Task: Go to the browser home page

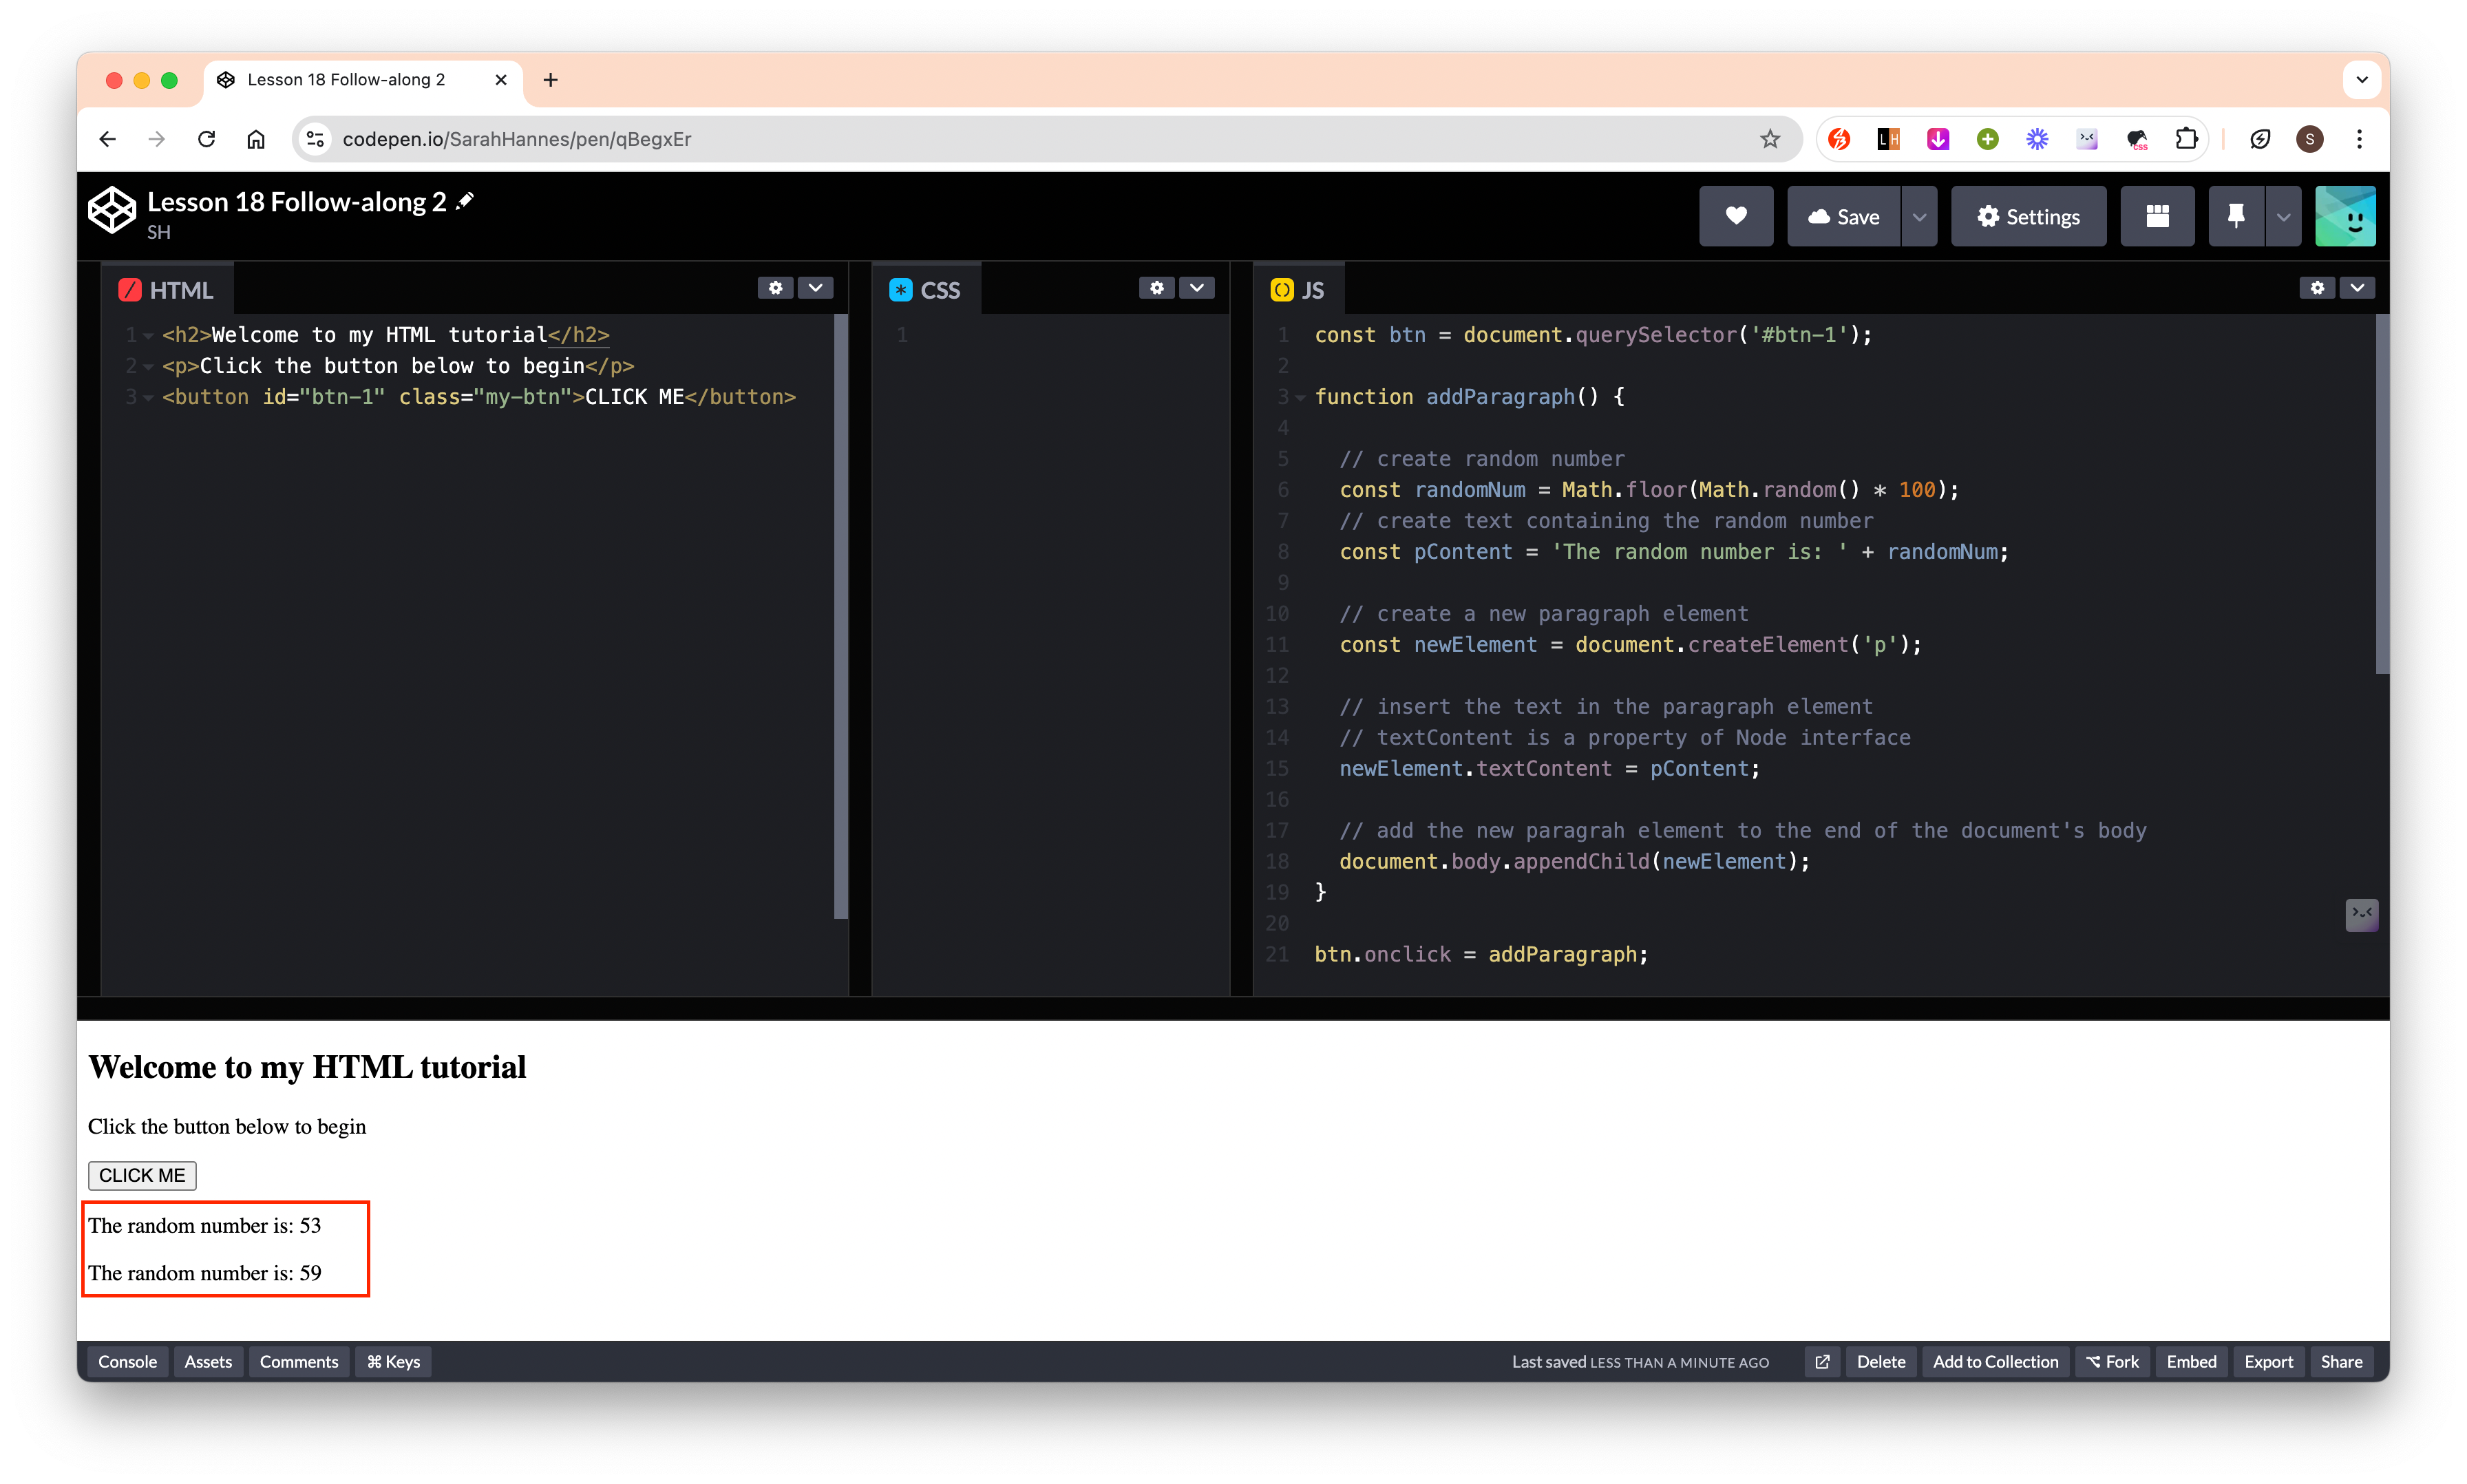Action: pyautogui.click(x=256, y=139)
